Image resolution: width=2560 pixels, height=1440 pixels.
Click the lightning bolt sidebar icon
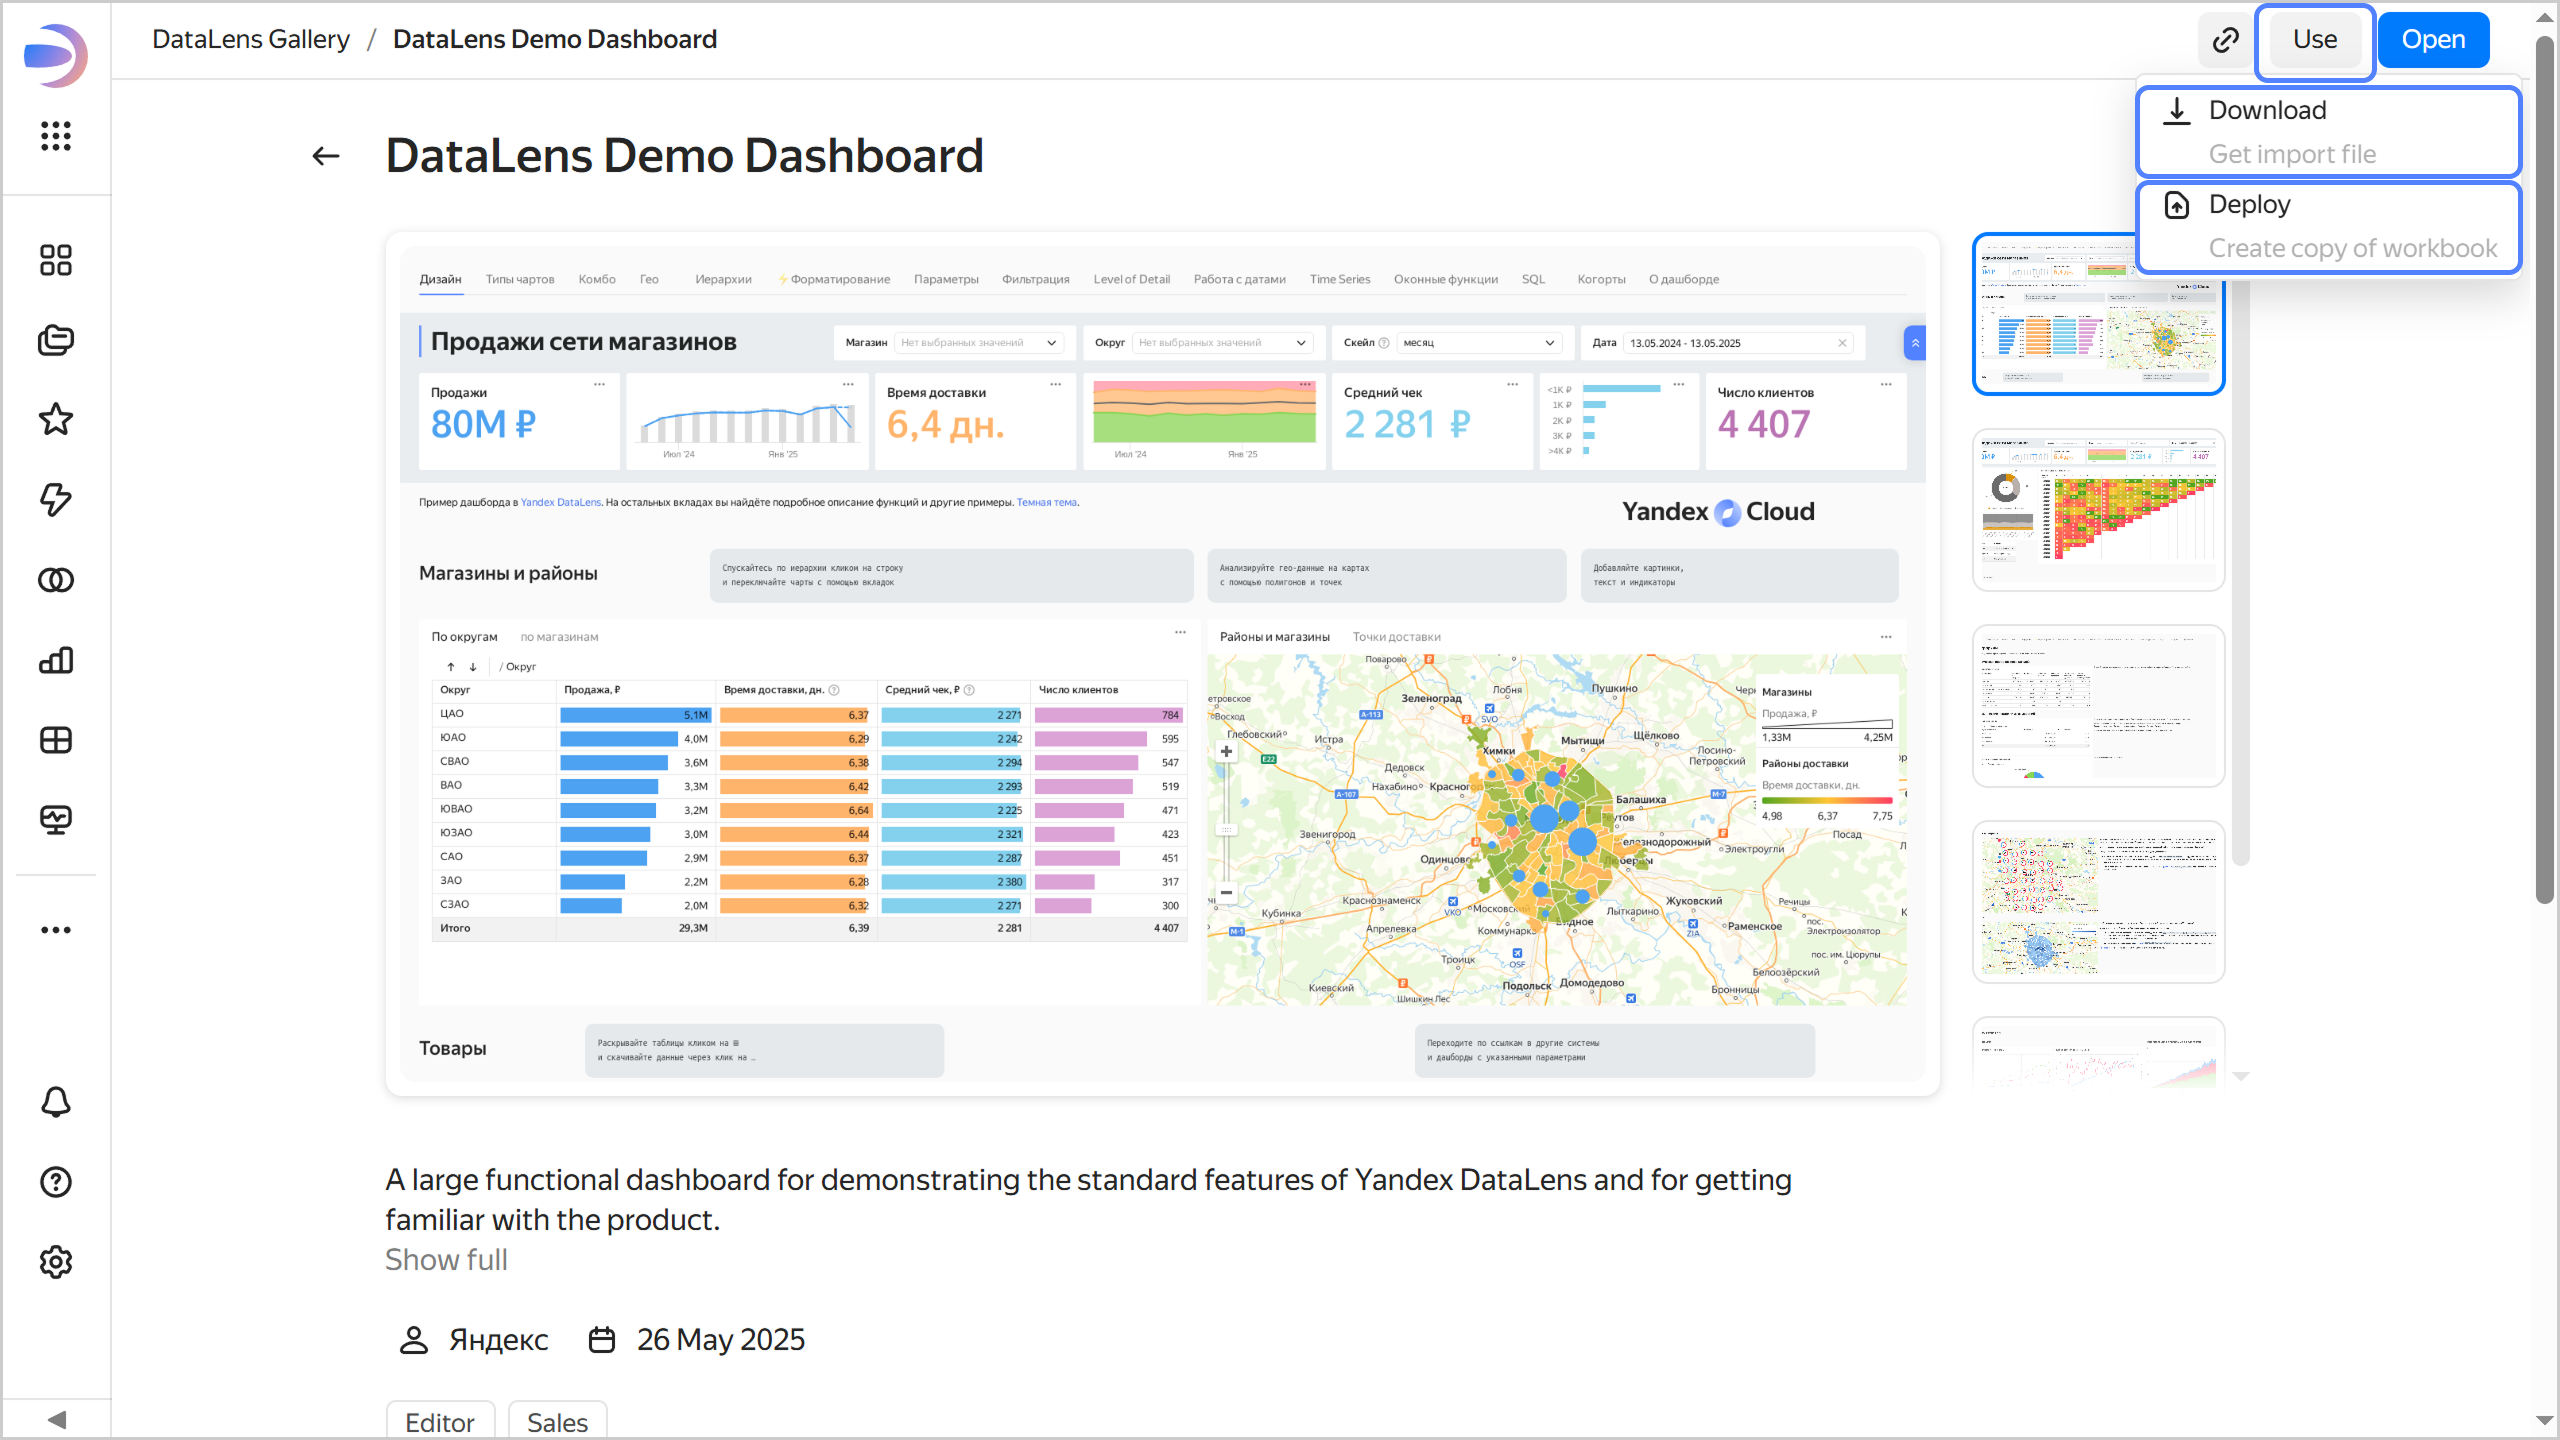(x=56, y=500)
